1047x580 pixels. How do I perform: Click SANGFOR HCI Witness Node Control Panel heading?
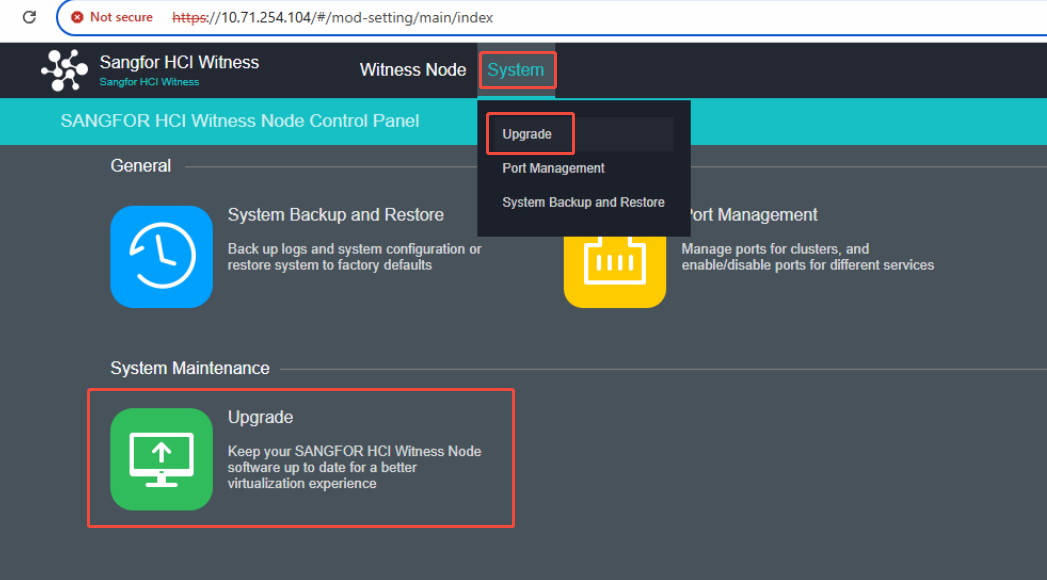click(240, 121)
